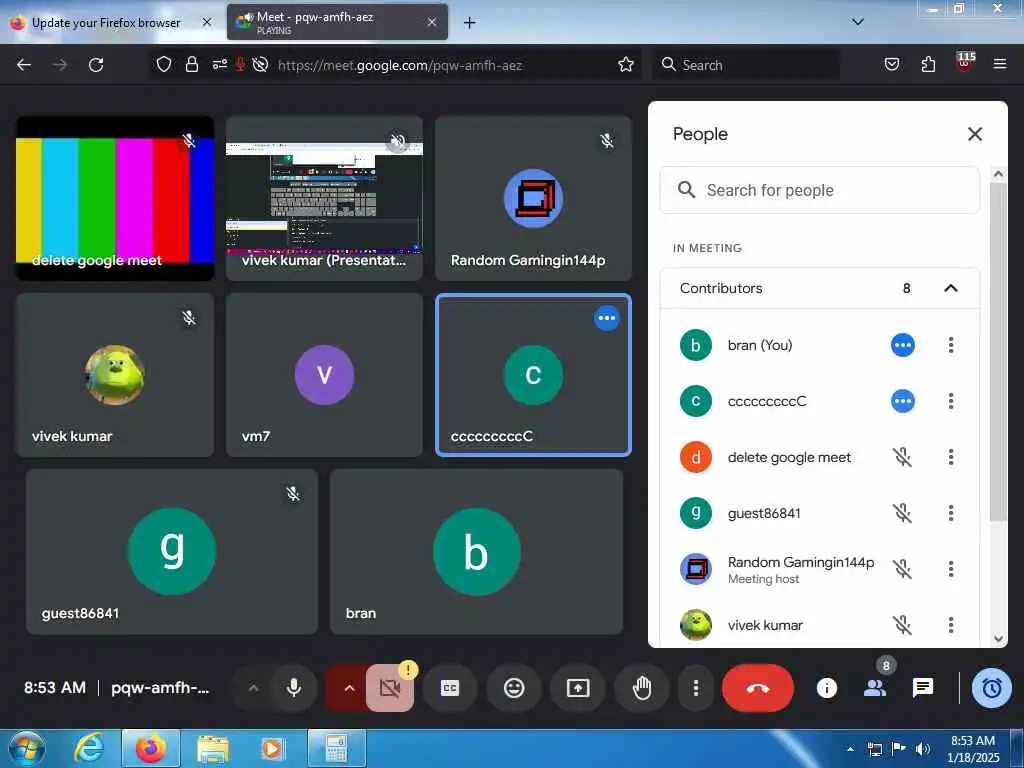Launch Internet Explorer from taskbar
Image resolution: width=1024 pixels, height=768 pixels.
click(89, 748)
